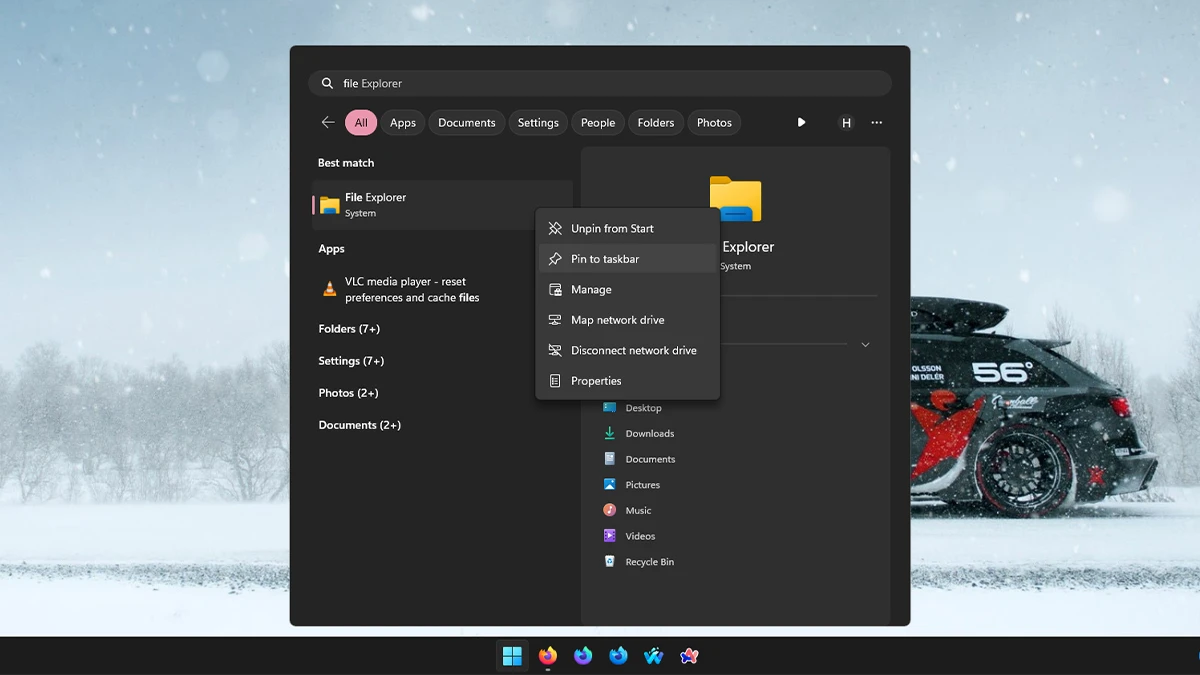The height and width of the screenshot is (675, 1200).
Task: Switch to the Photos filter tab
Action: (x=714, y=123)
